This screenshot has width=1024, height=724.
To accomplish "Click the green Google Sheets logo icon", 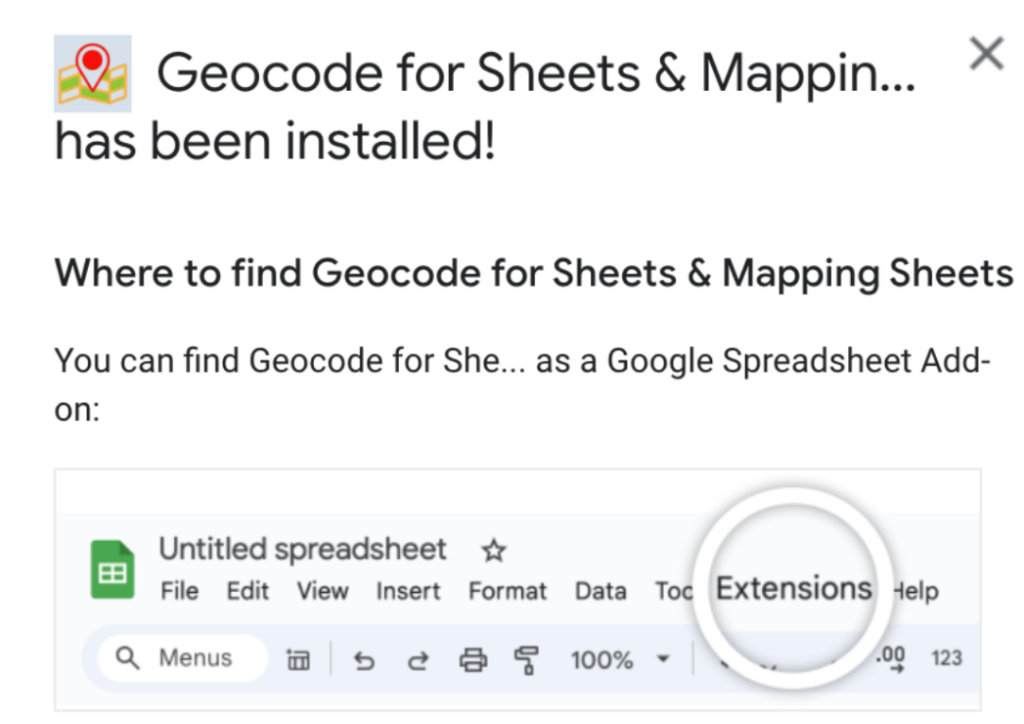I will coord(112,569).
